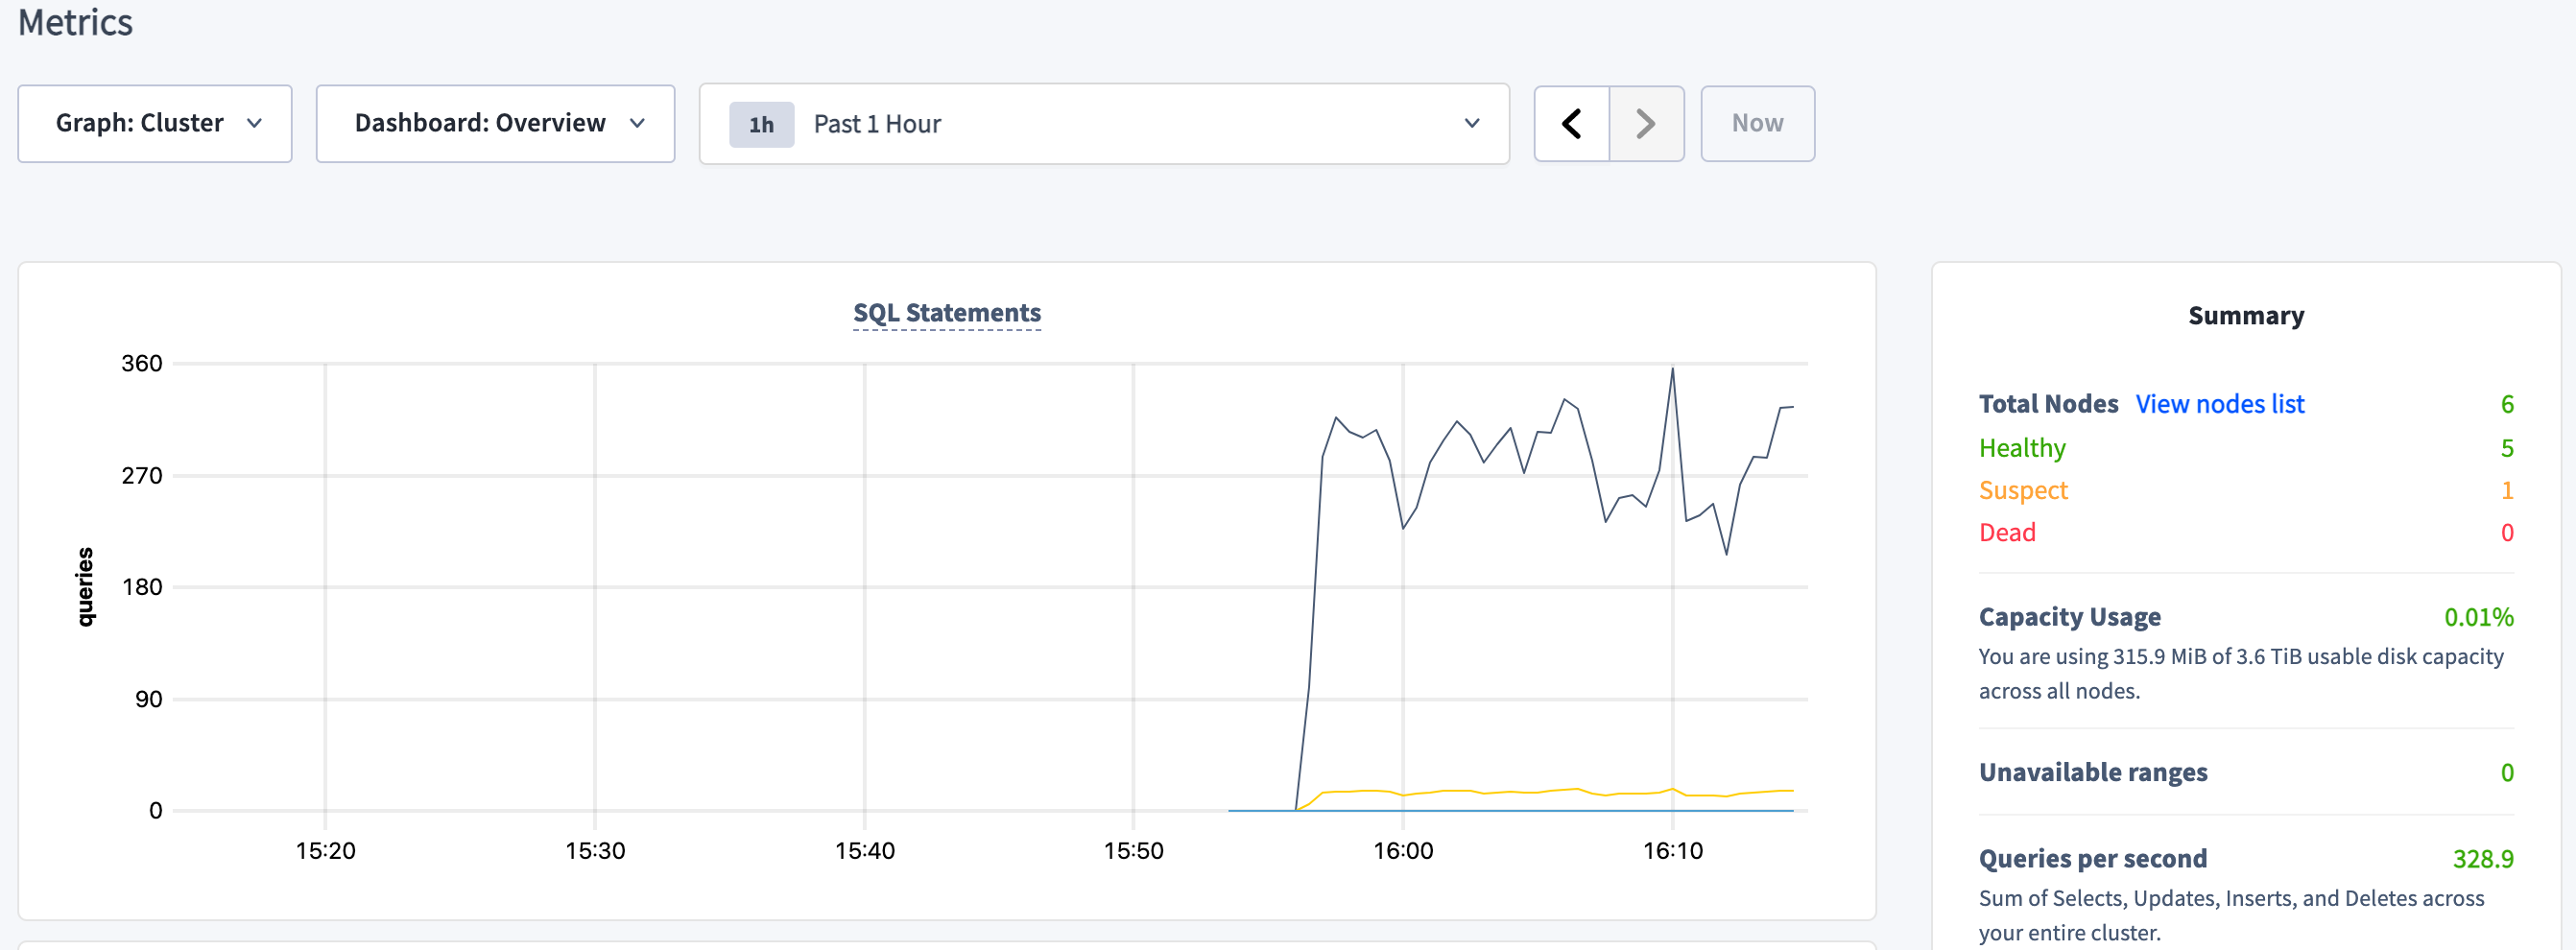Click the 1h badge in the time selector

[762, 124]
